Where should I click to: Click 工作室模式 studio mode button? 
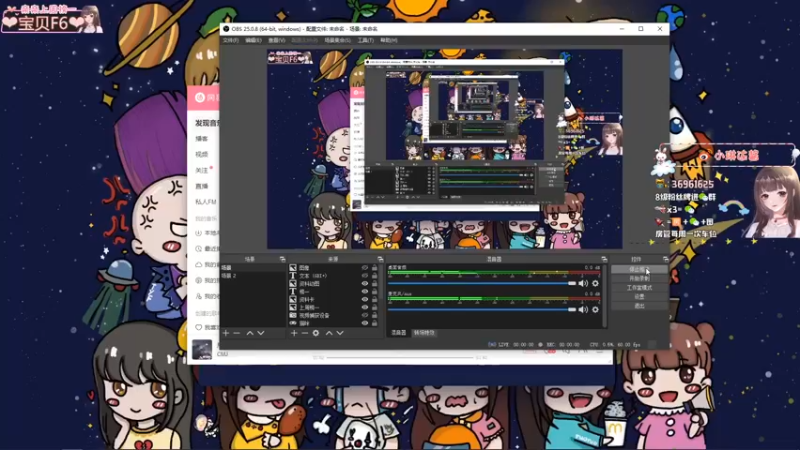(x=639, y=288)
